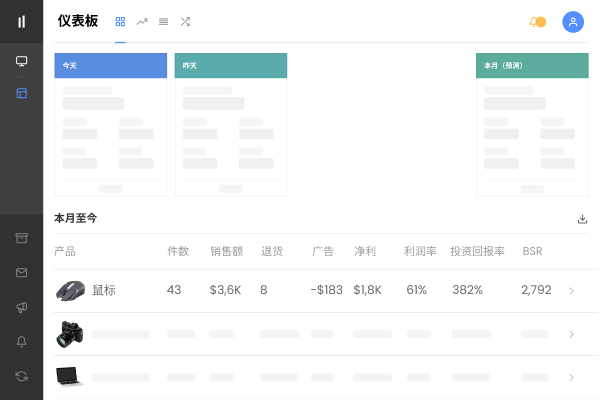
Task: Open the monitor icon in the sidebar
Action: (x=21, y=61)
